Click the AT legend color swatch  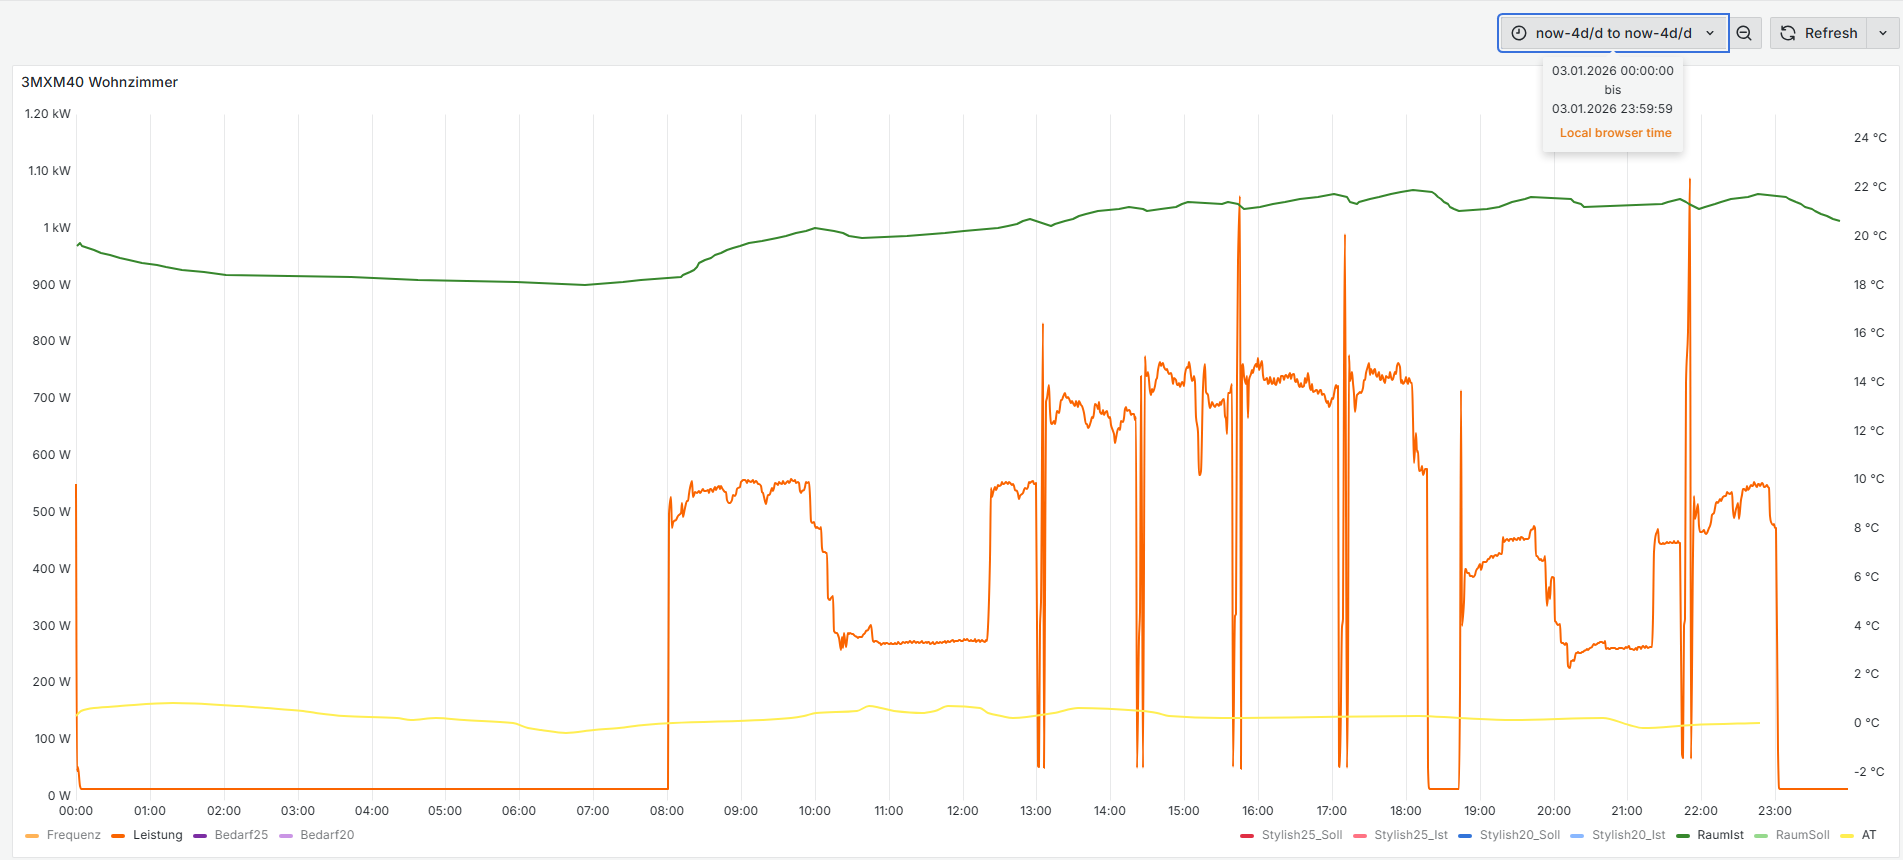coord(1846,836)
